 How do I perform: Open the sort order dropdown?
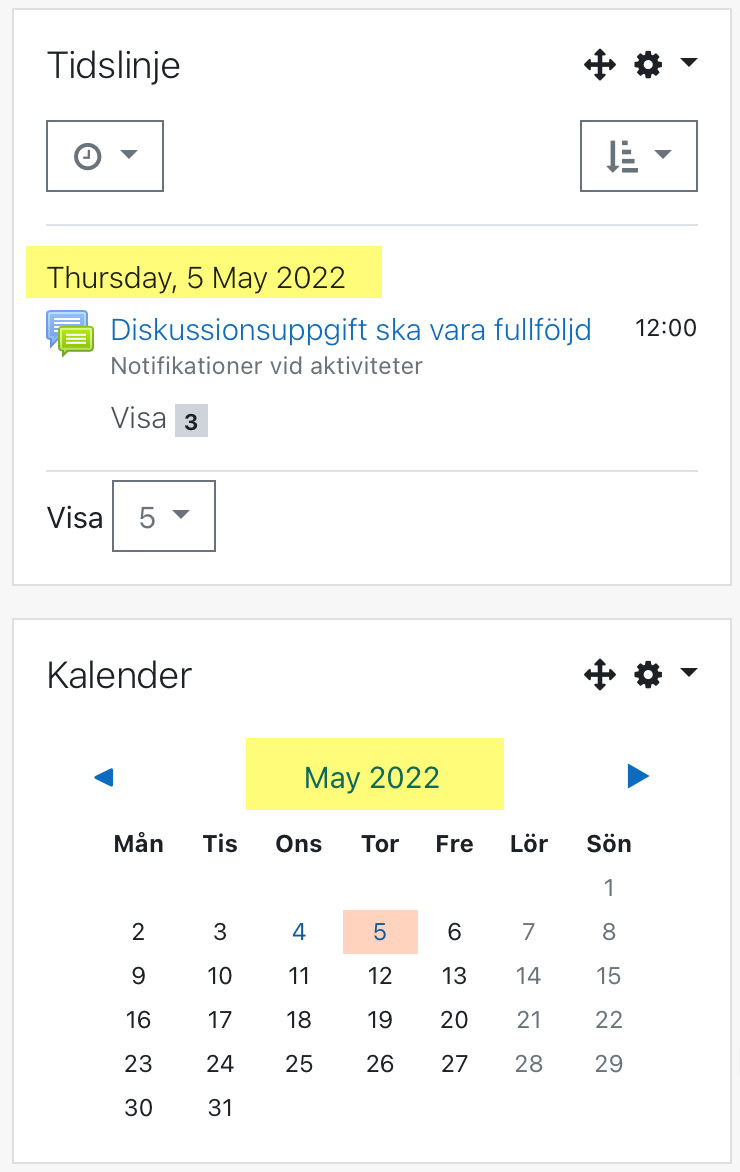pos(638,155)
